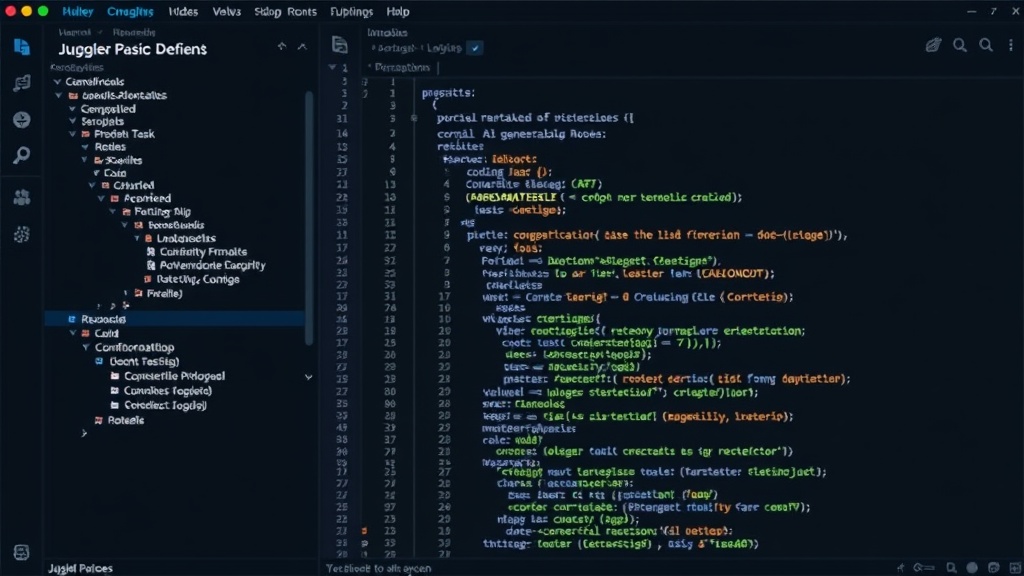
Task: Open the gear icon in the sidebar
Action: [x=22, y=234]
